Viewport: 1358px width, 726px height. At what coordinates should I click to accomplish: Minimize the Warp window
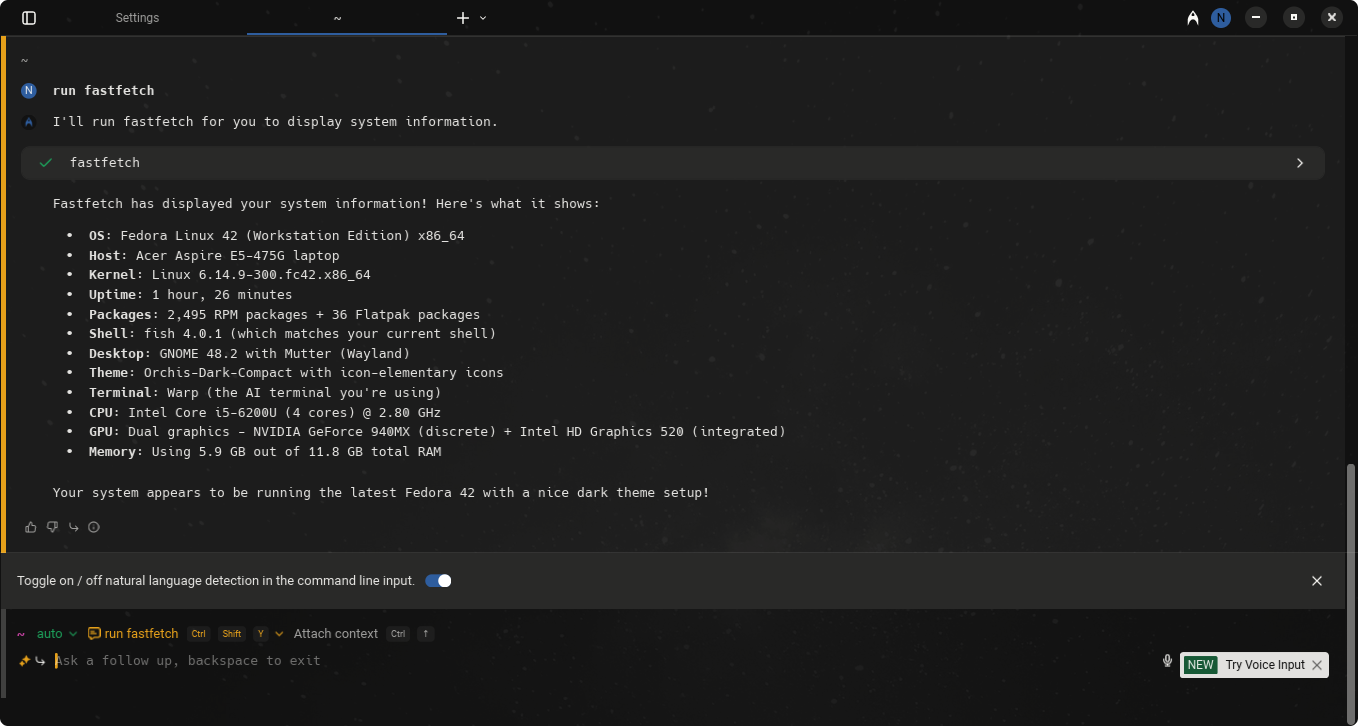click(1256, 18)
